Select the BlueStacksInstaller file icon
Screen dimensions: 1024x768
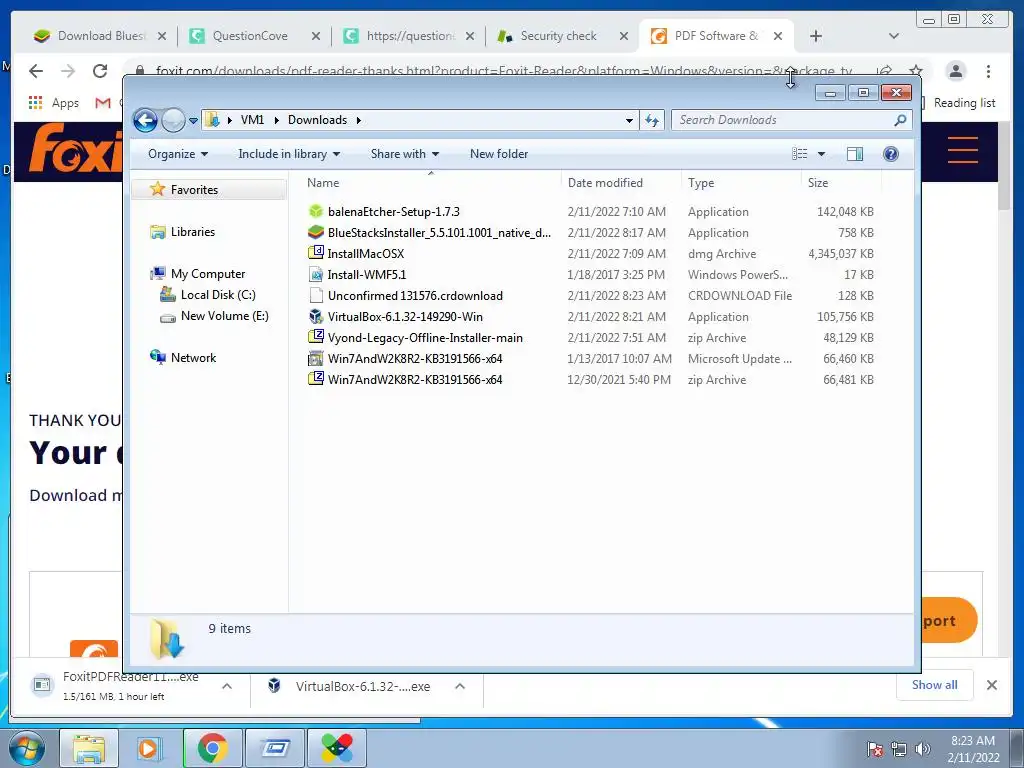316,232
